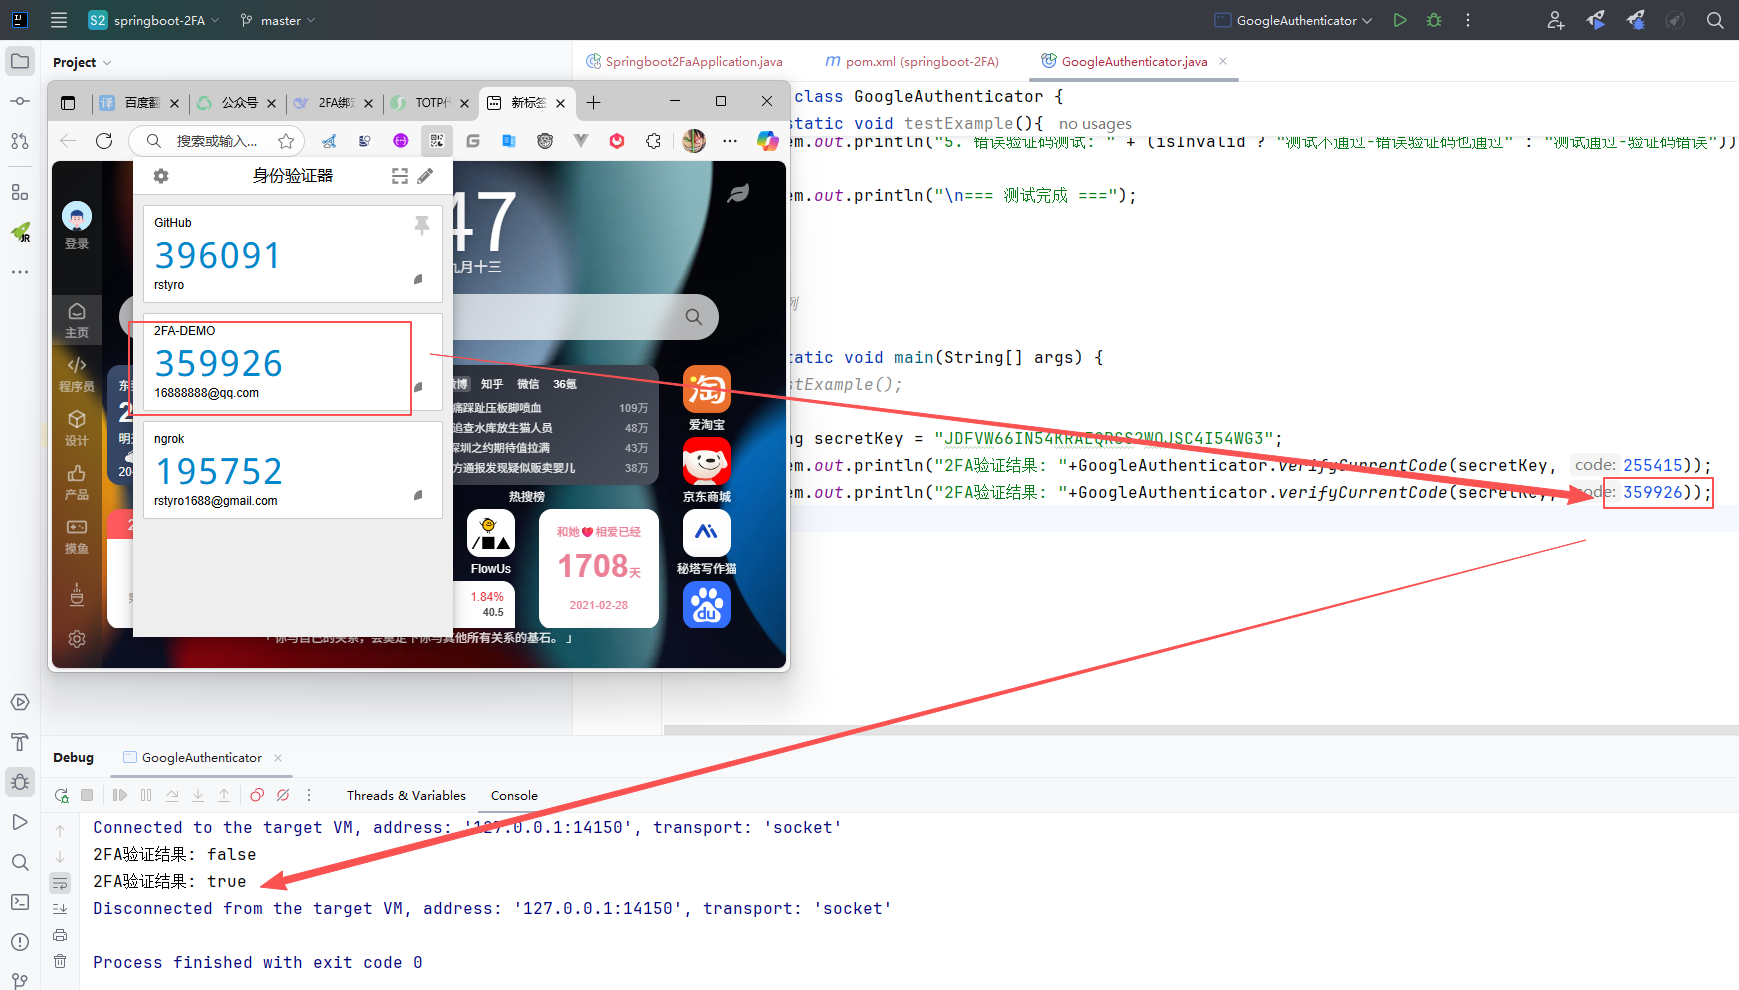1739x990 pixels.
Task: Toggle Mute Breakpoints in debug toolbar
Action: click(283, 795)
